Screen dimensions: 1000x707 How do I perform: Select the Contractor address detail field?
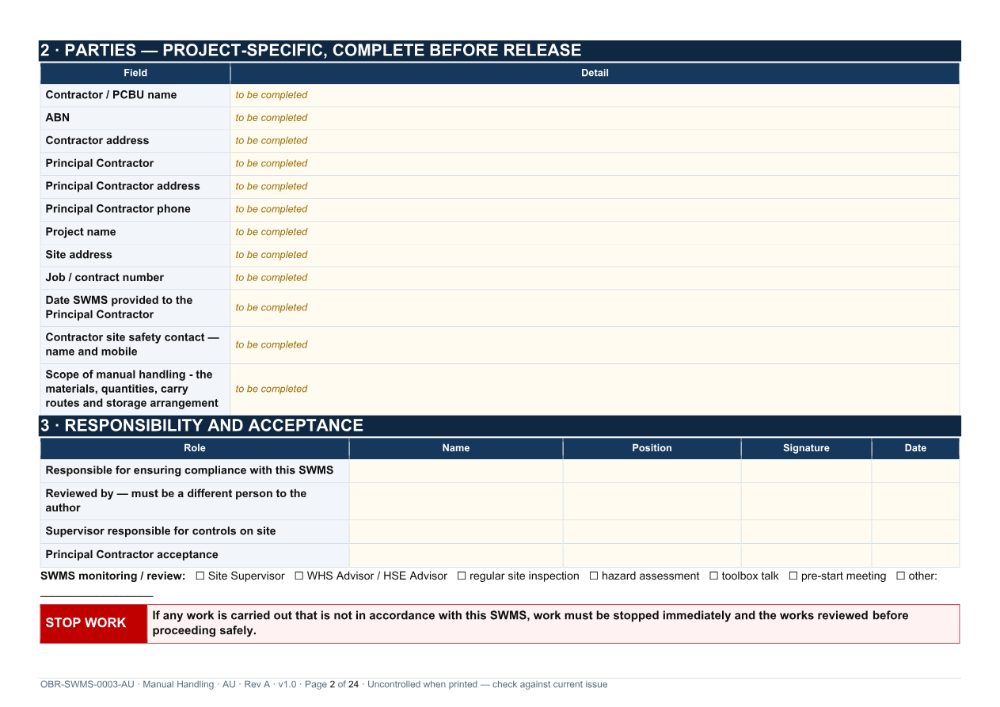pyautogui.click(x=594, y=141)
